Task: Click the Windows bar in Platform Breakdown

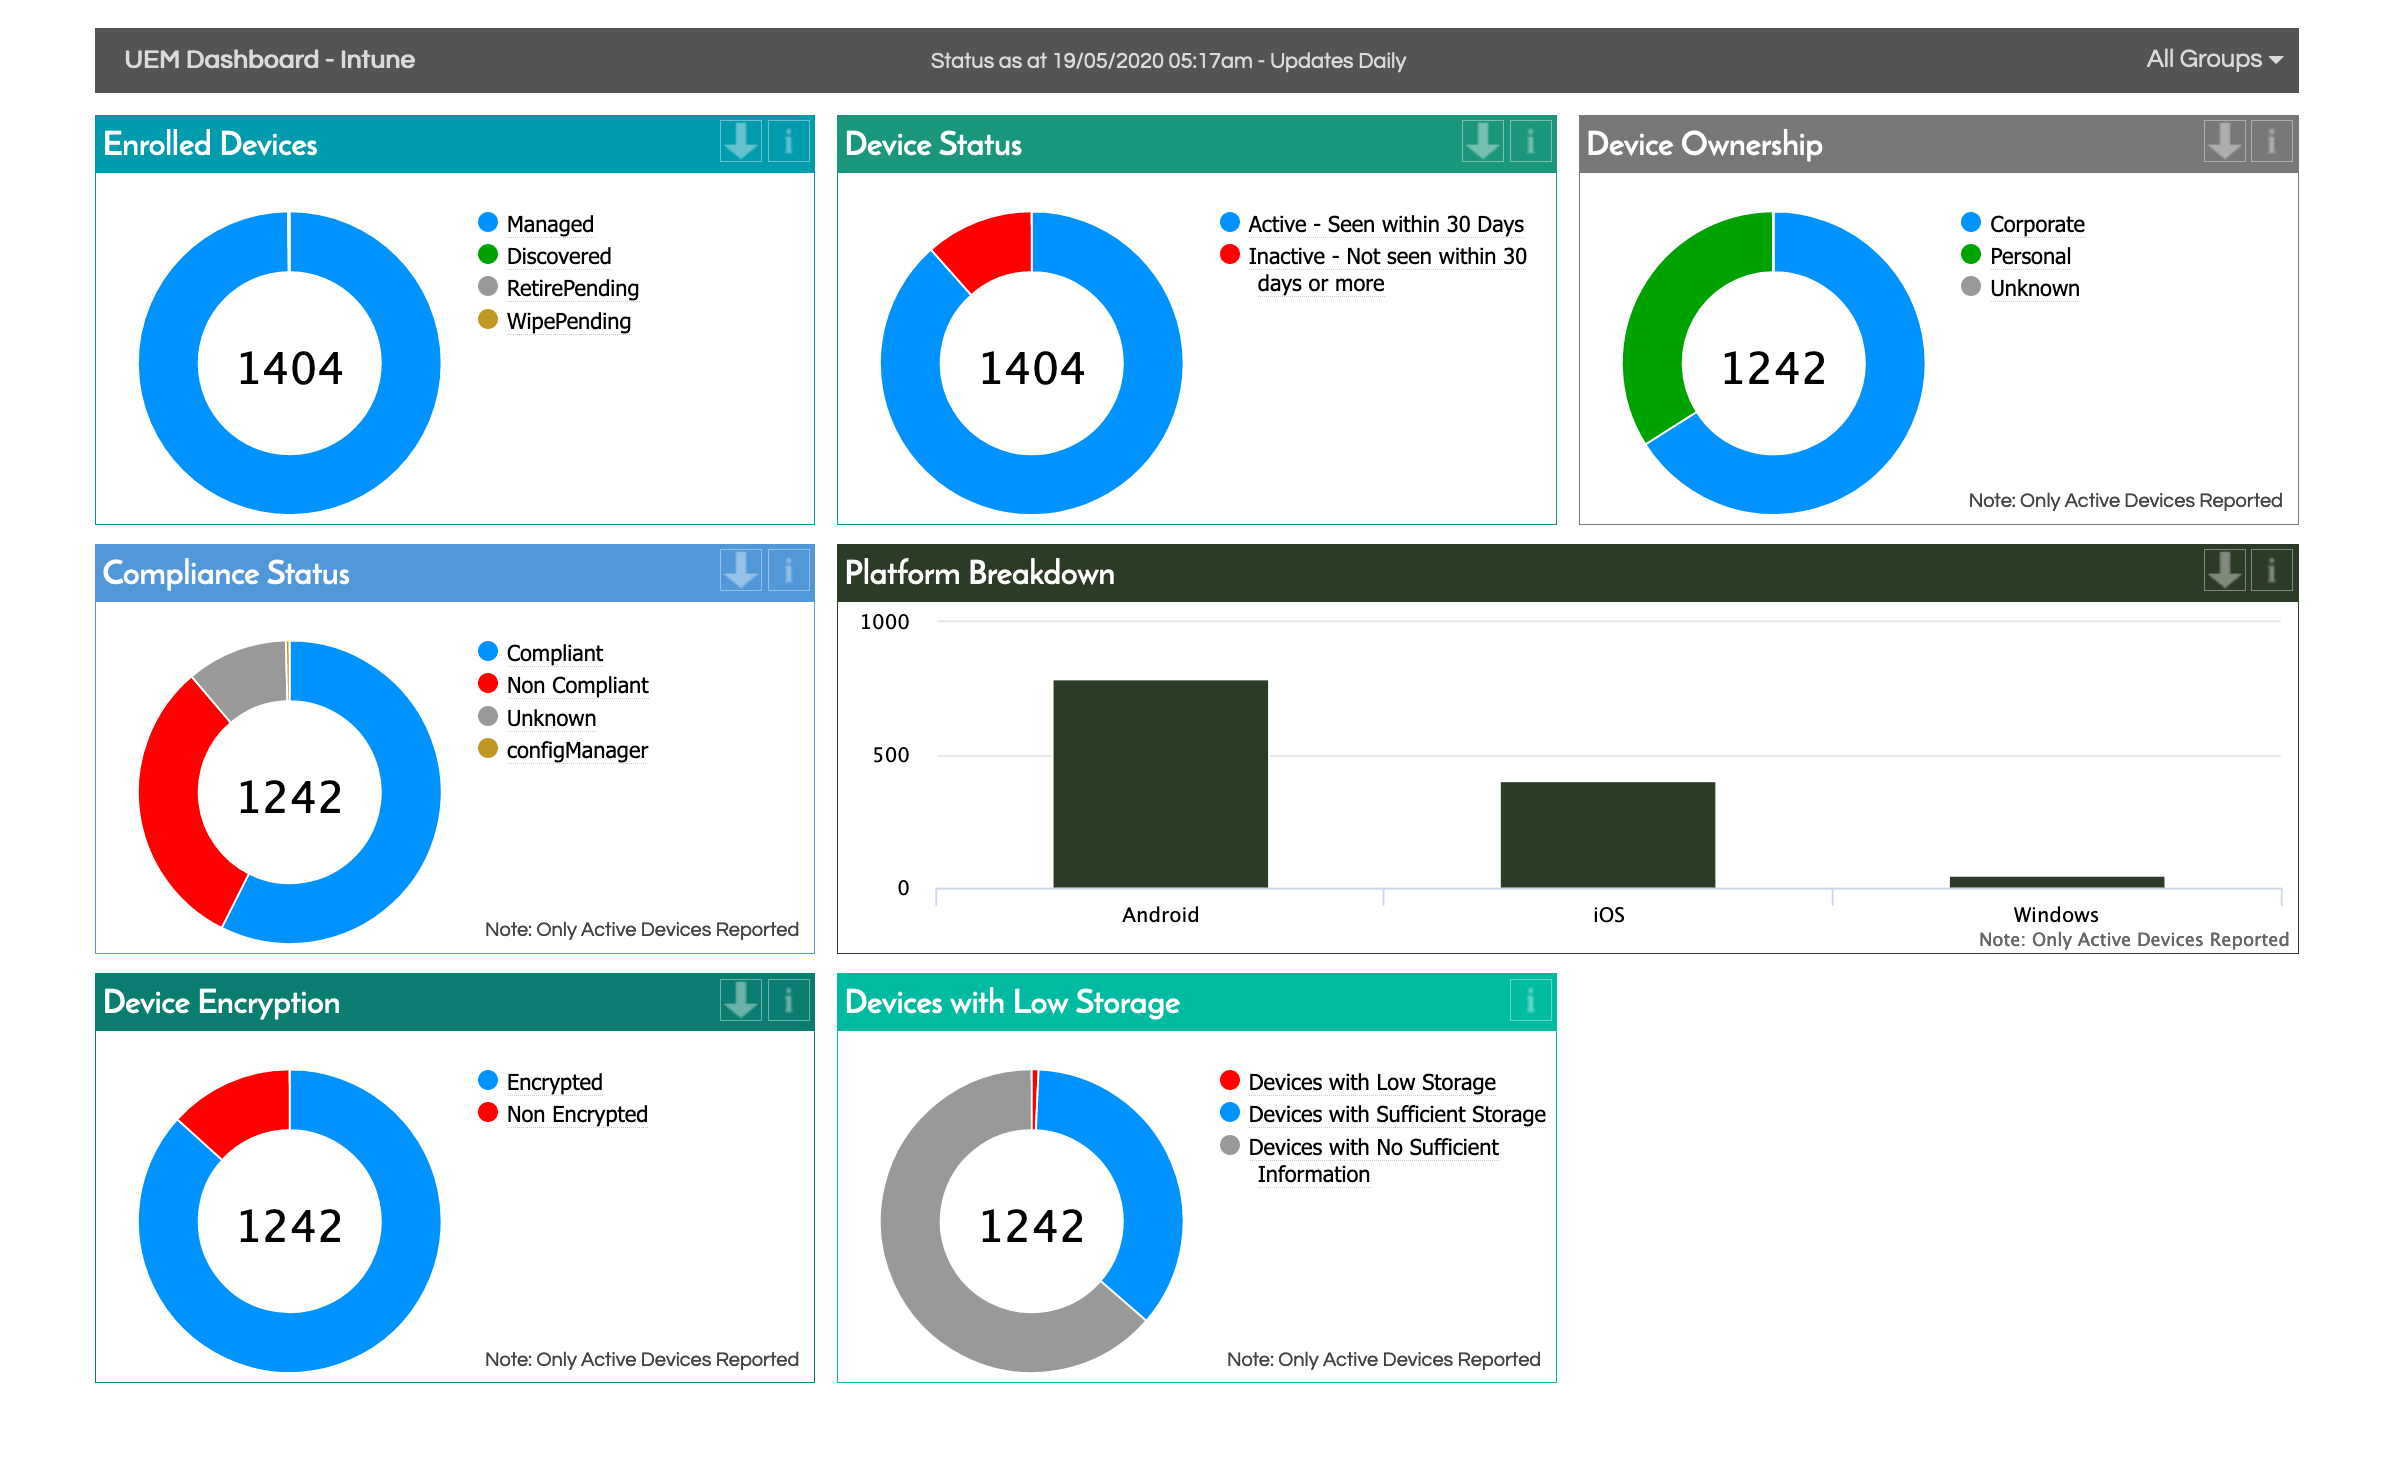Action: (x=2056, y=882)
